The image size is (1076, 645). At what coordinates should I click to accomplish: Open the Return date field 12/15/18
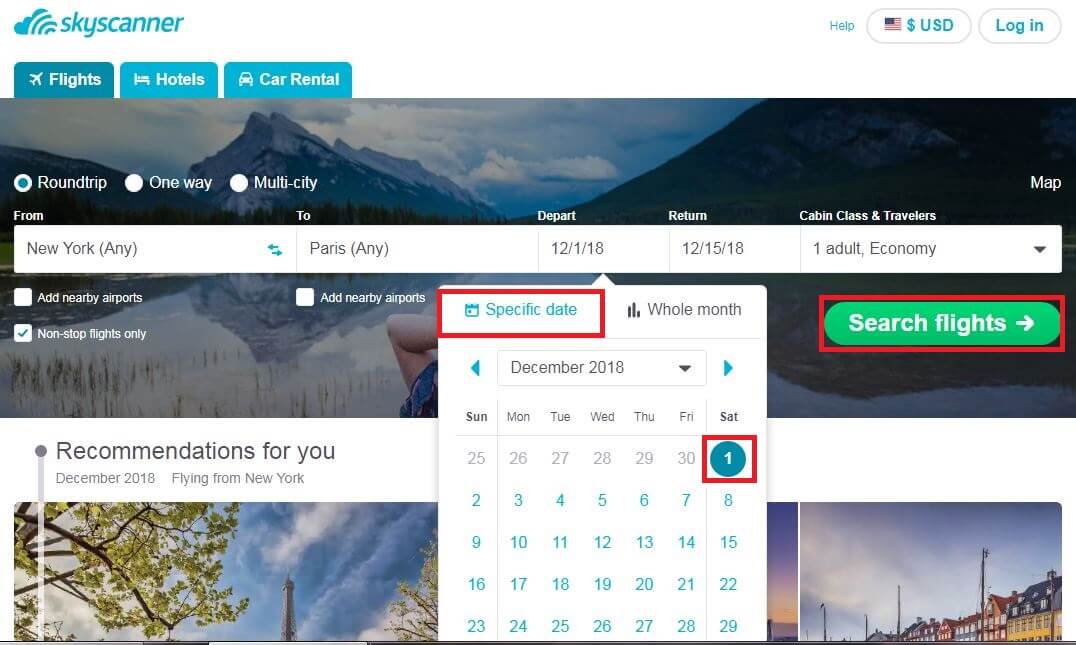pyautogui.click(x=734, y=248)
